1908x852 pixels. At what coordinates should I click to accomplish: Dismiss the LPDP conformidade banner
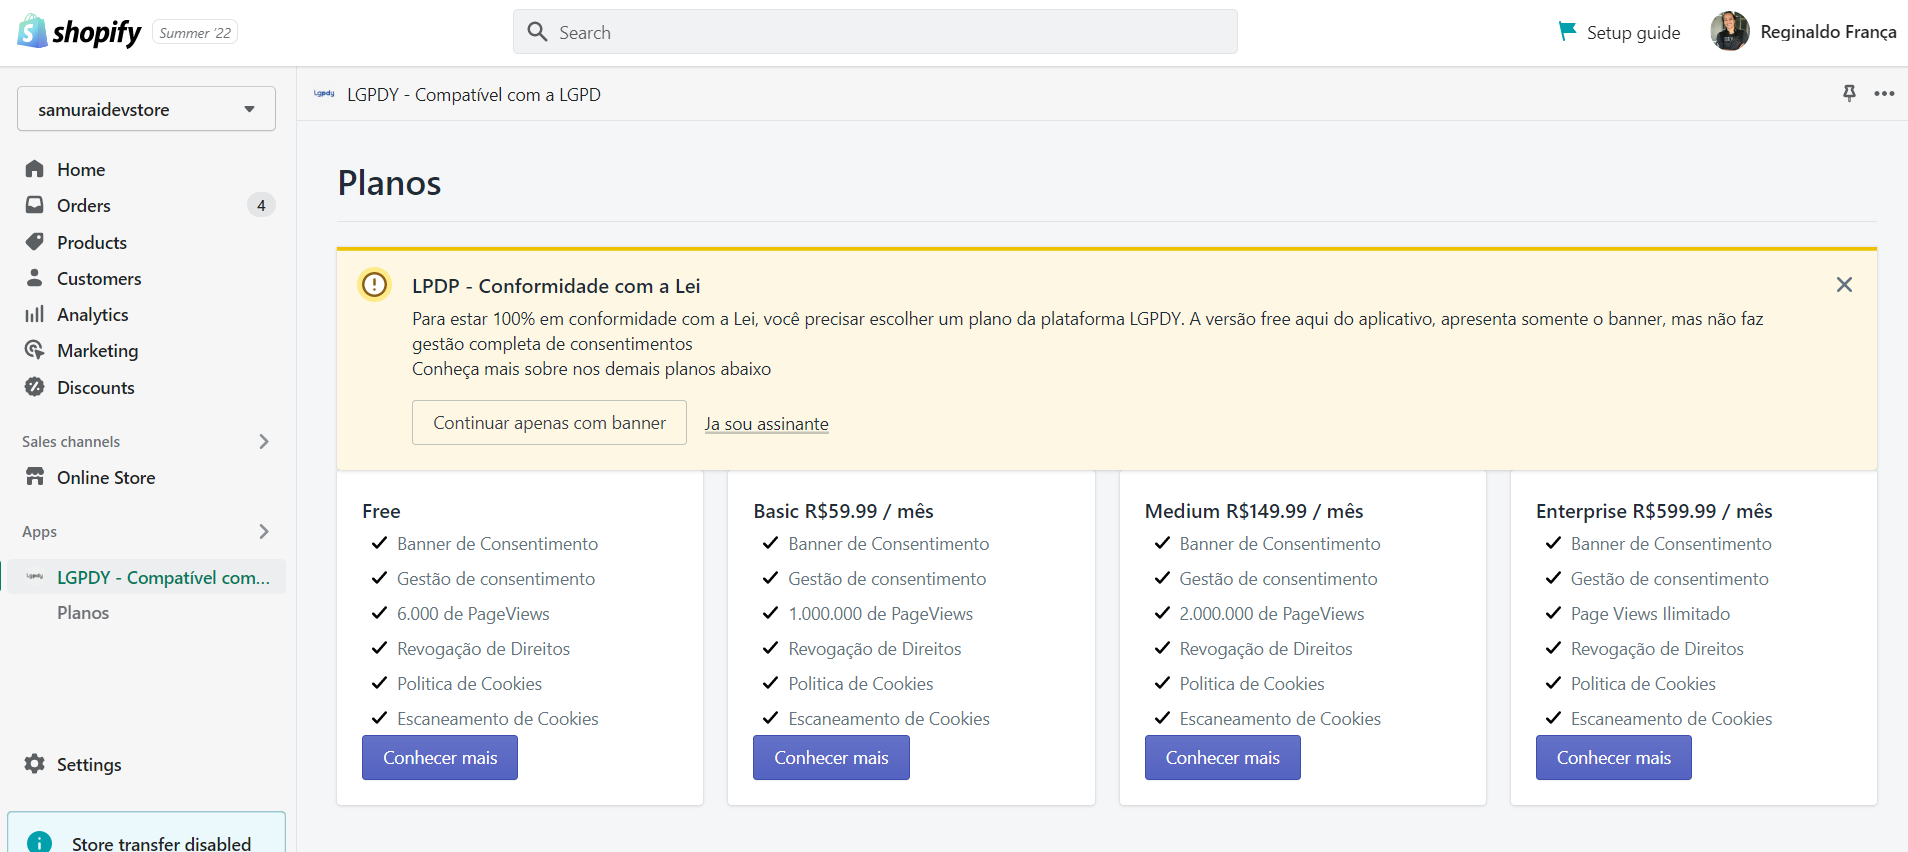[1844, 285]
